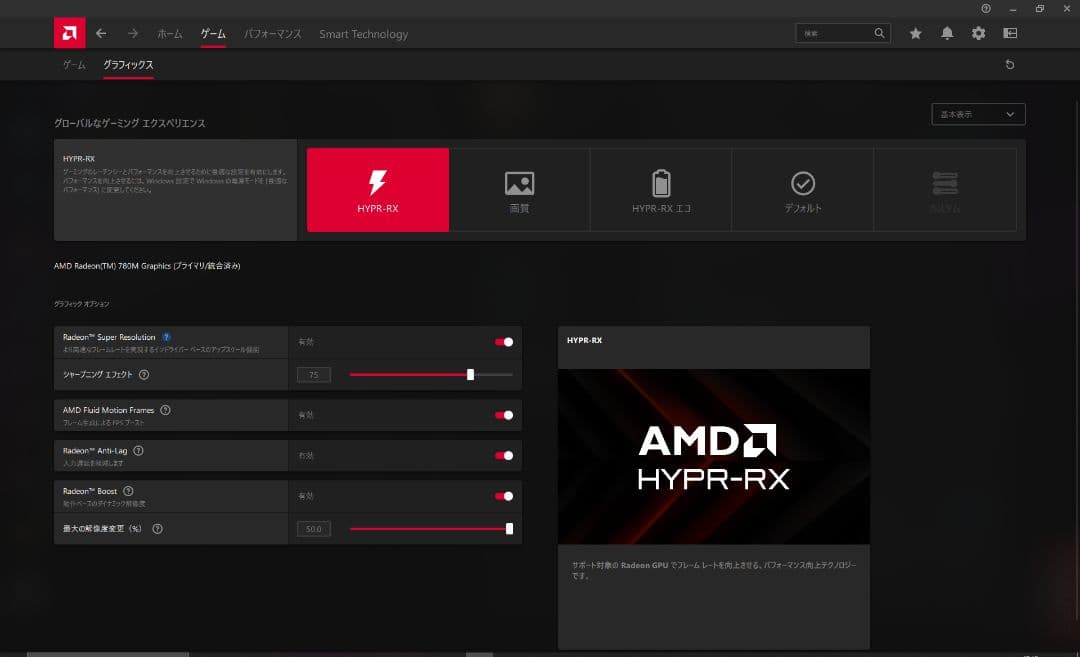Click the AMD logo home icon
Screen dimensions: 1080x657
click(70, 33)
